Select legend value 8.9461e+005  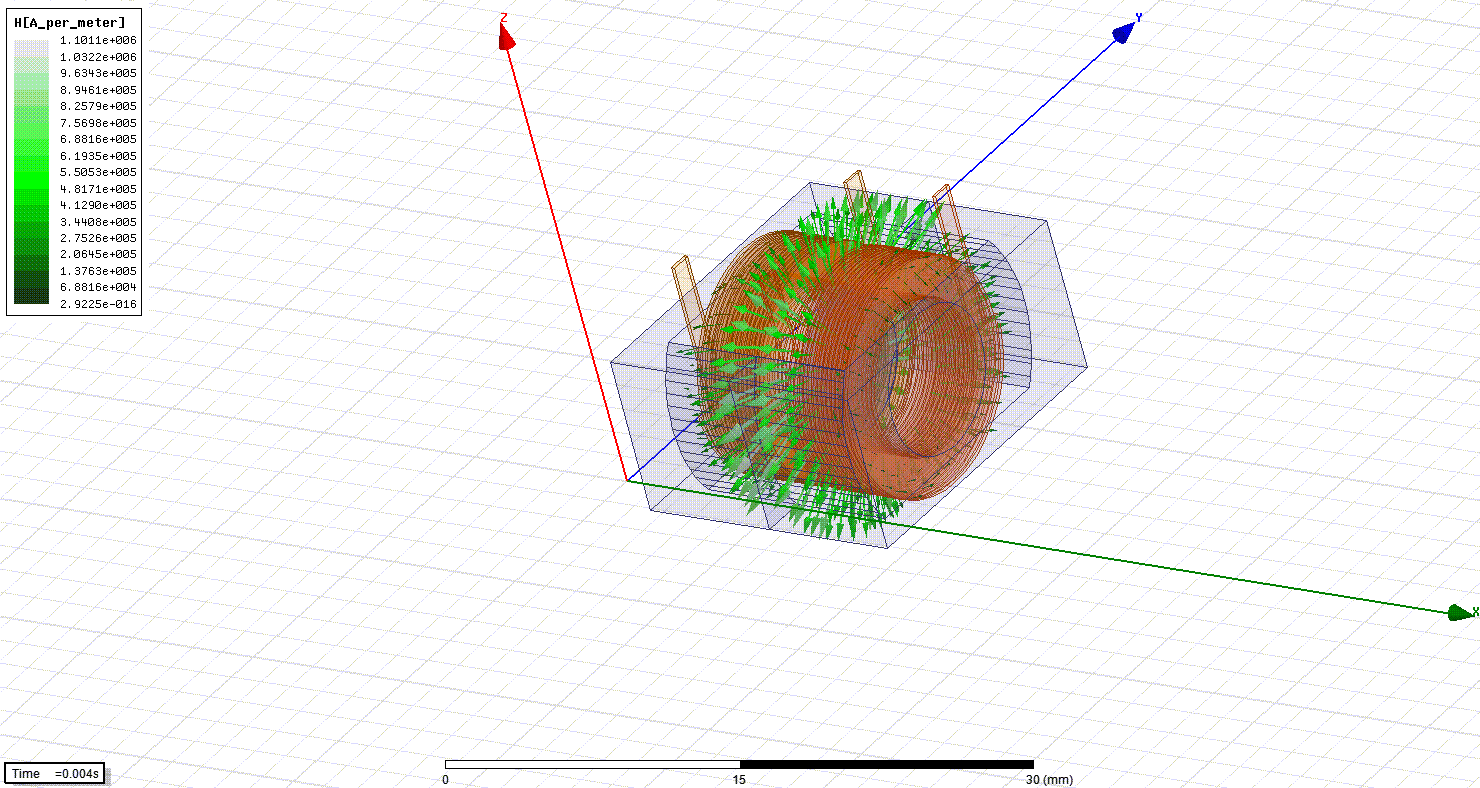[98, 90]
